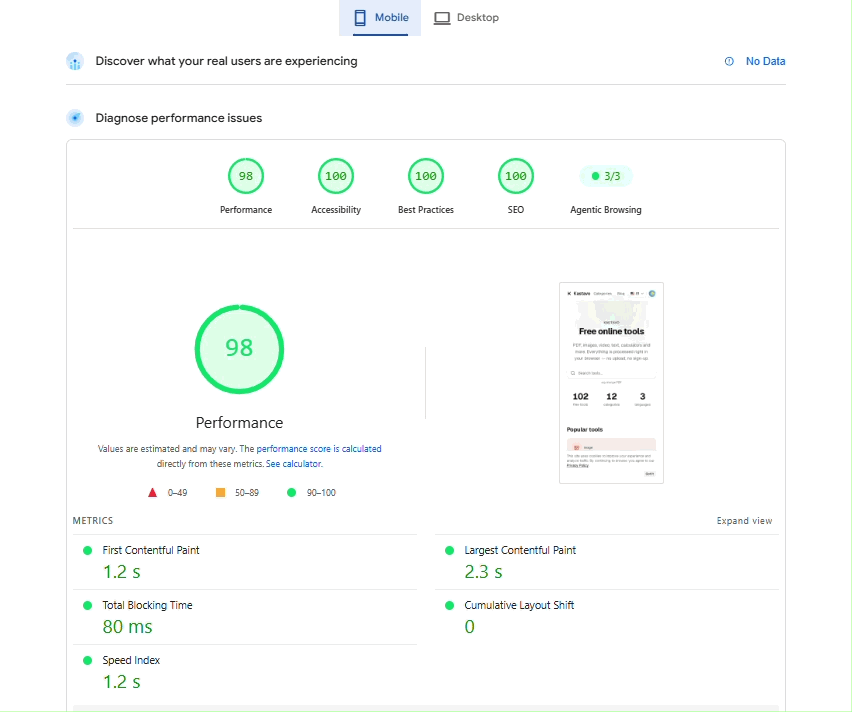852x712 pixels.
Task: Switch to the Mobile tab
Action: click(x=380, y=17)
